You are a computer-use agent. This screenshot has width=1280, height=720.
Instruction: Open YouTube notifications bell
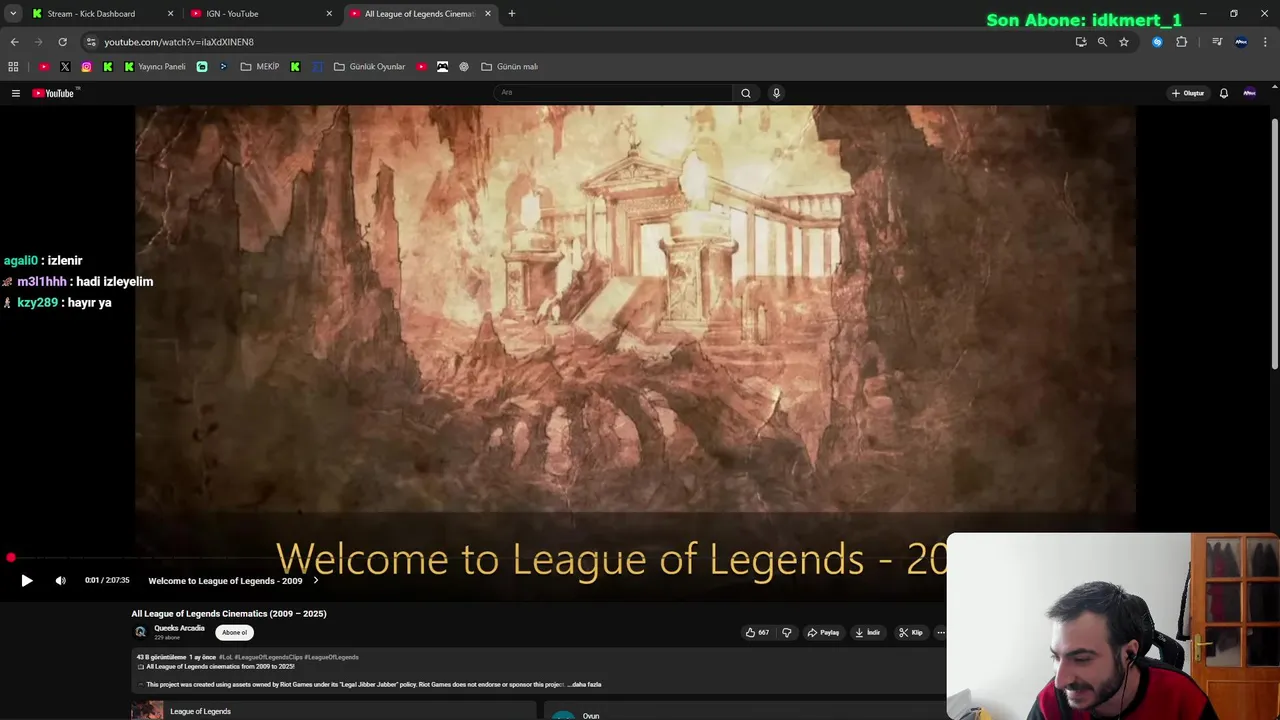tap(1223, 93)
